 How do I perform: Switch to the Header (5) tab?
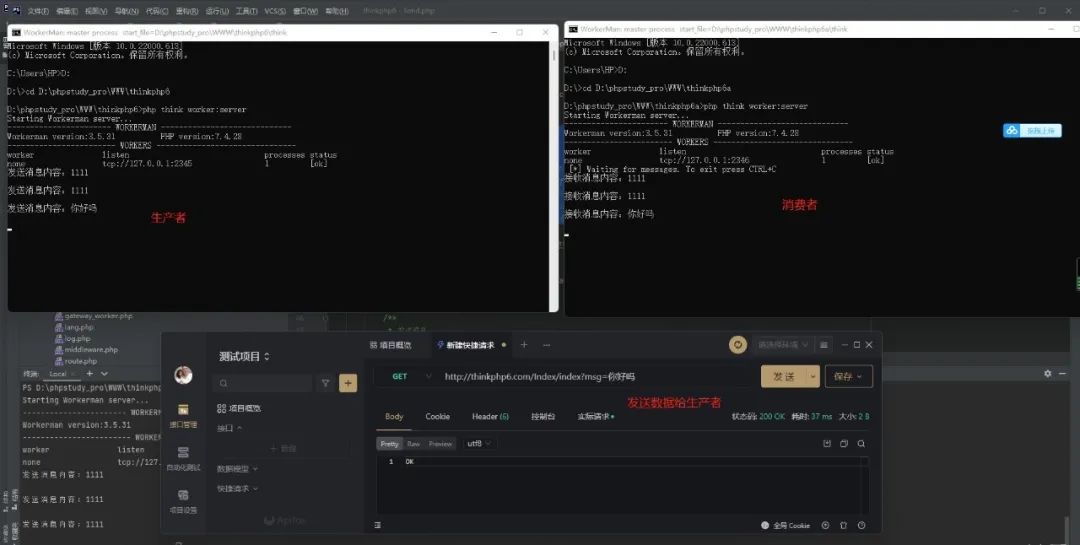(490, 416)
